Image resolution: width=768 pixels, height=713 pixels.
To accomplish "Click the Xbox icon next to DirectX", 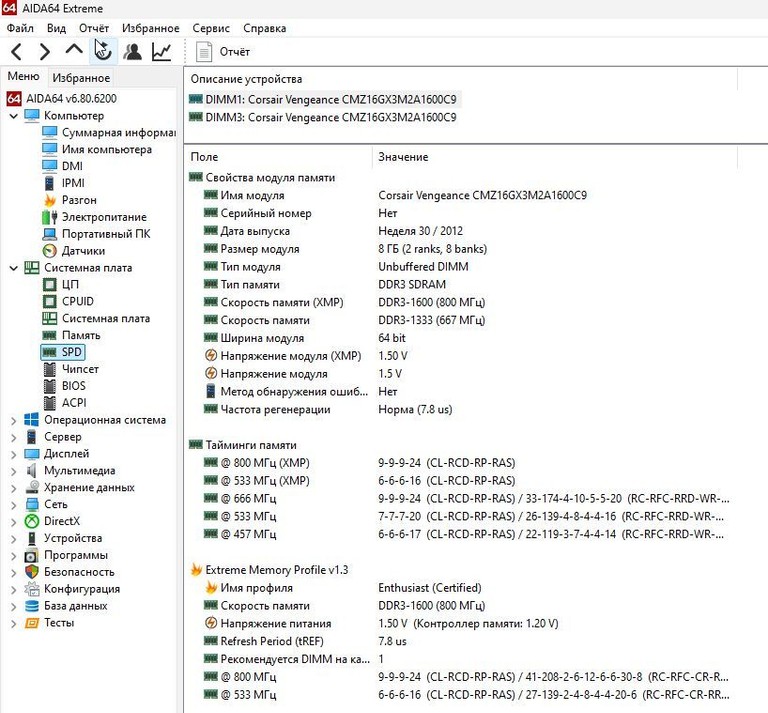I will click(31, 521).
